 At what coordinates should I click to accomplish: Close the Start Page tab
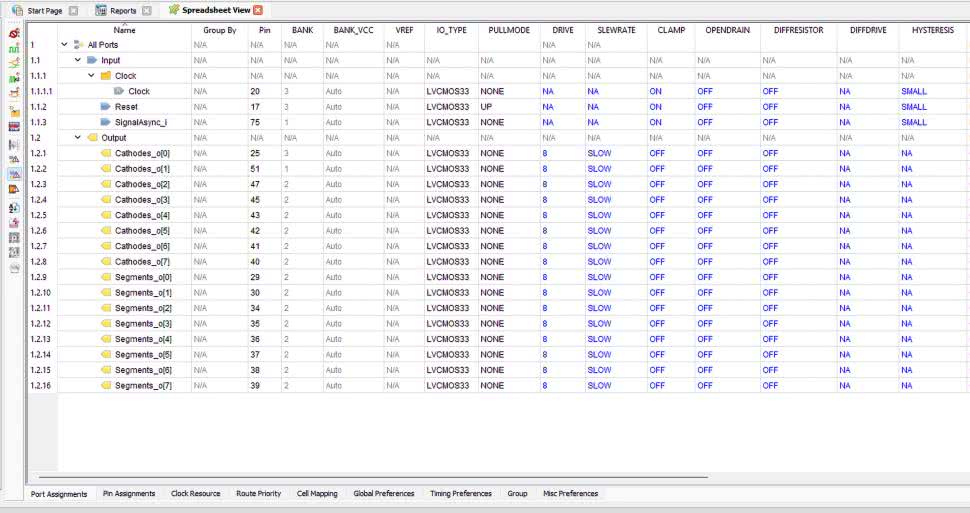[x=73, y=10]
